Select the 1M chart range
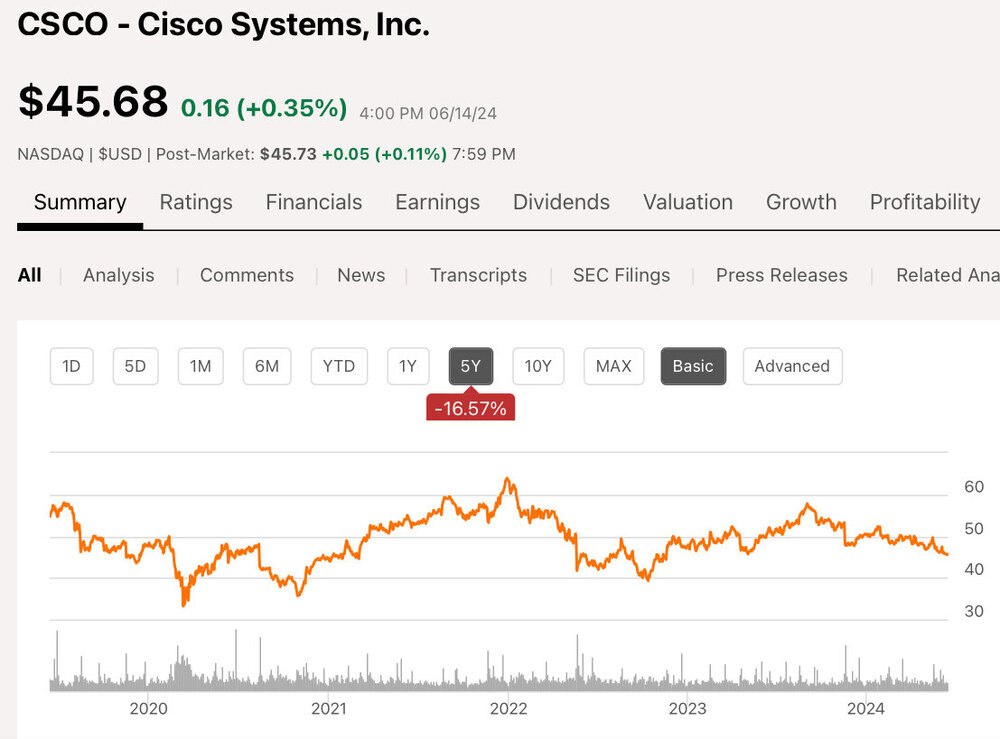The height and width of the screenshot is (739, 1000). point(201,366)
